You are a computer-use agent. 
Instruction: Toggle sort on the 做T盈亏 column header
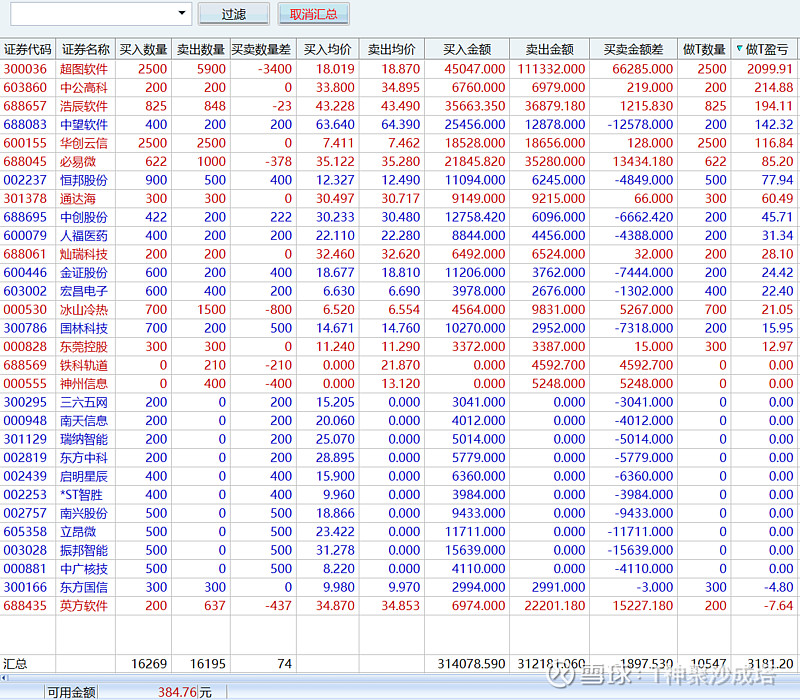pyautogui.click(x=765, y=49)
